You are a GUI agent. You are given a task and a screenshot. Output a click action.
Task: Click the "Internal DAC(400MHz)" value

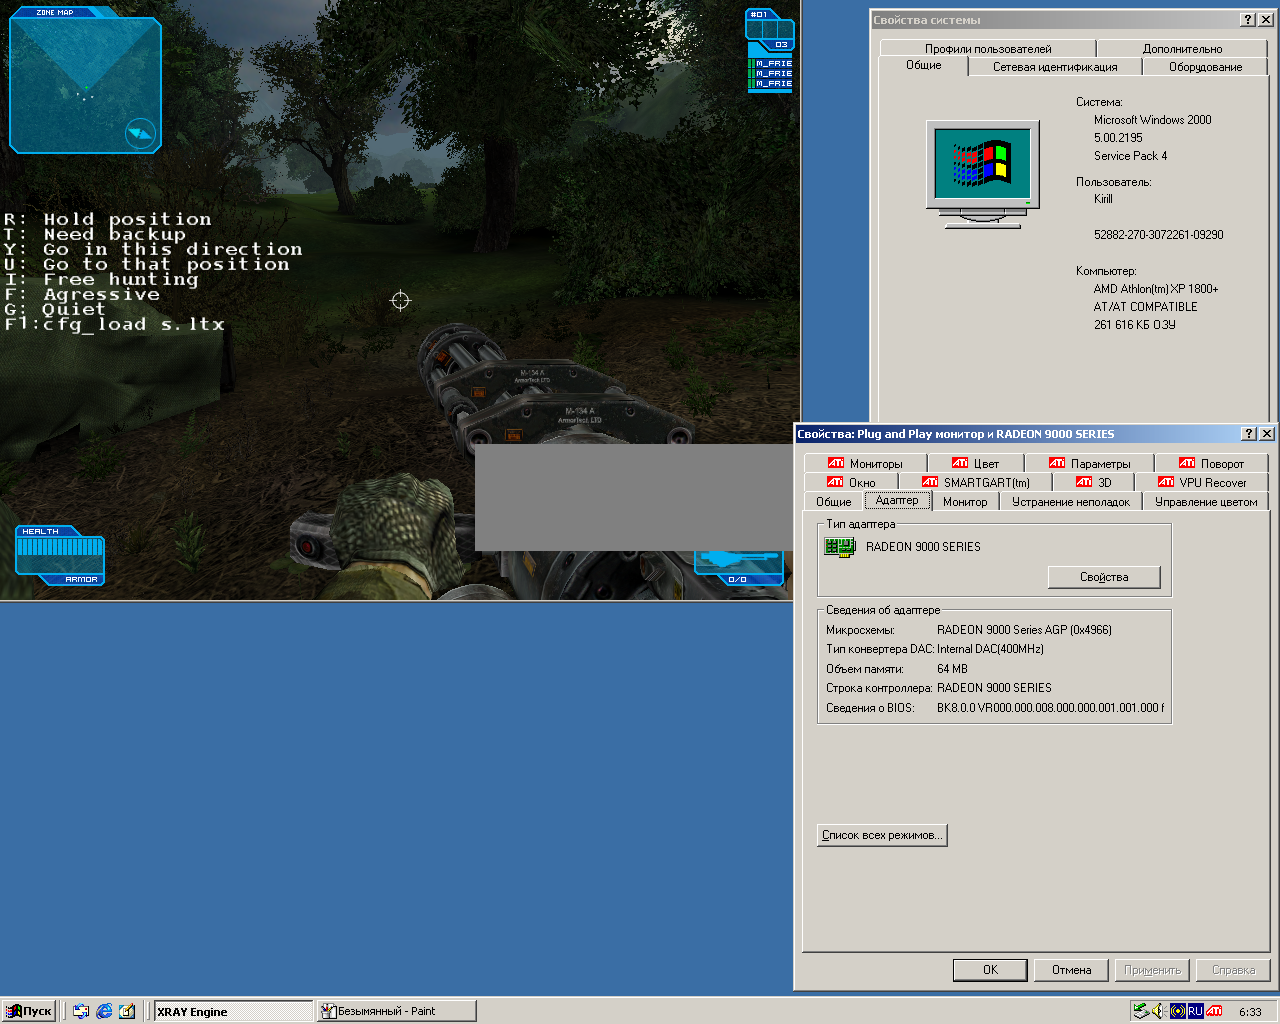[x=990, y=649]
